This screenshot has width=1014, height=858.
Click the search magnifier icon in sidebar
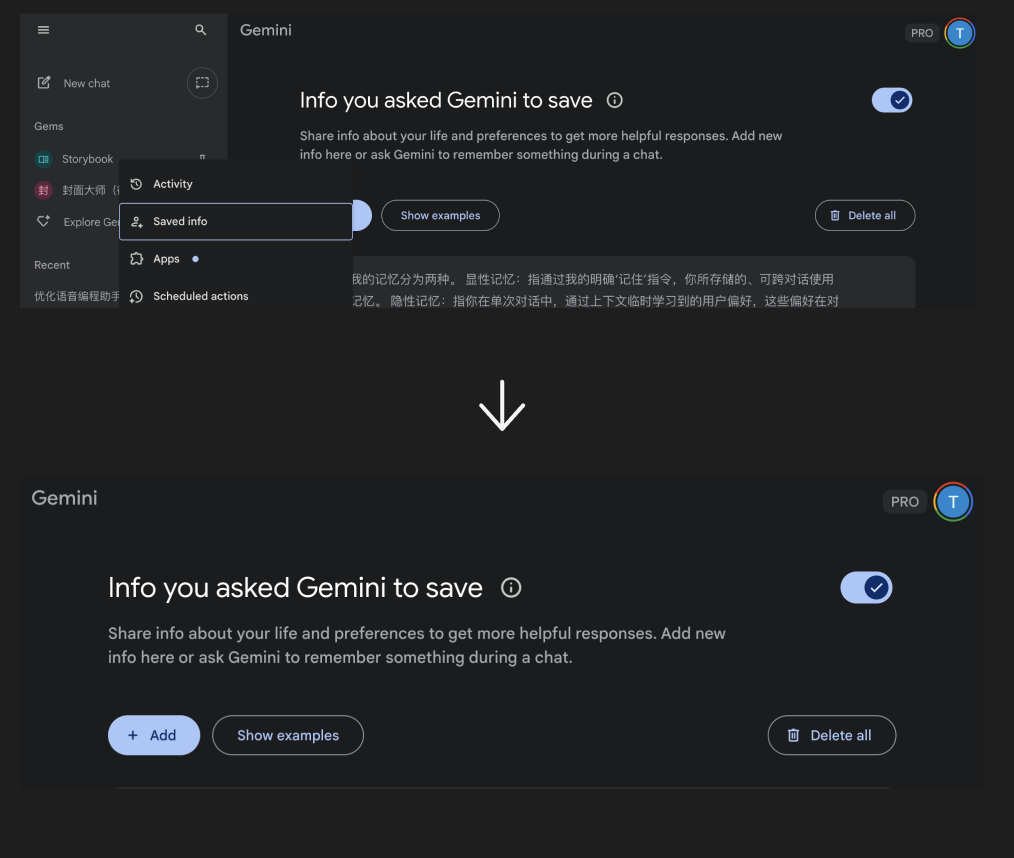pyautogui.click(x=200, y=30)
